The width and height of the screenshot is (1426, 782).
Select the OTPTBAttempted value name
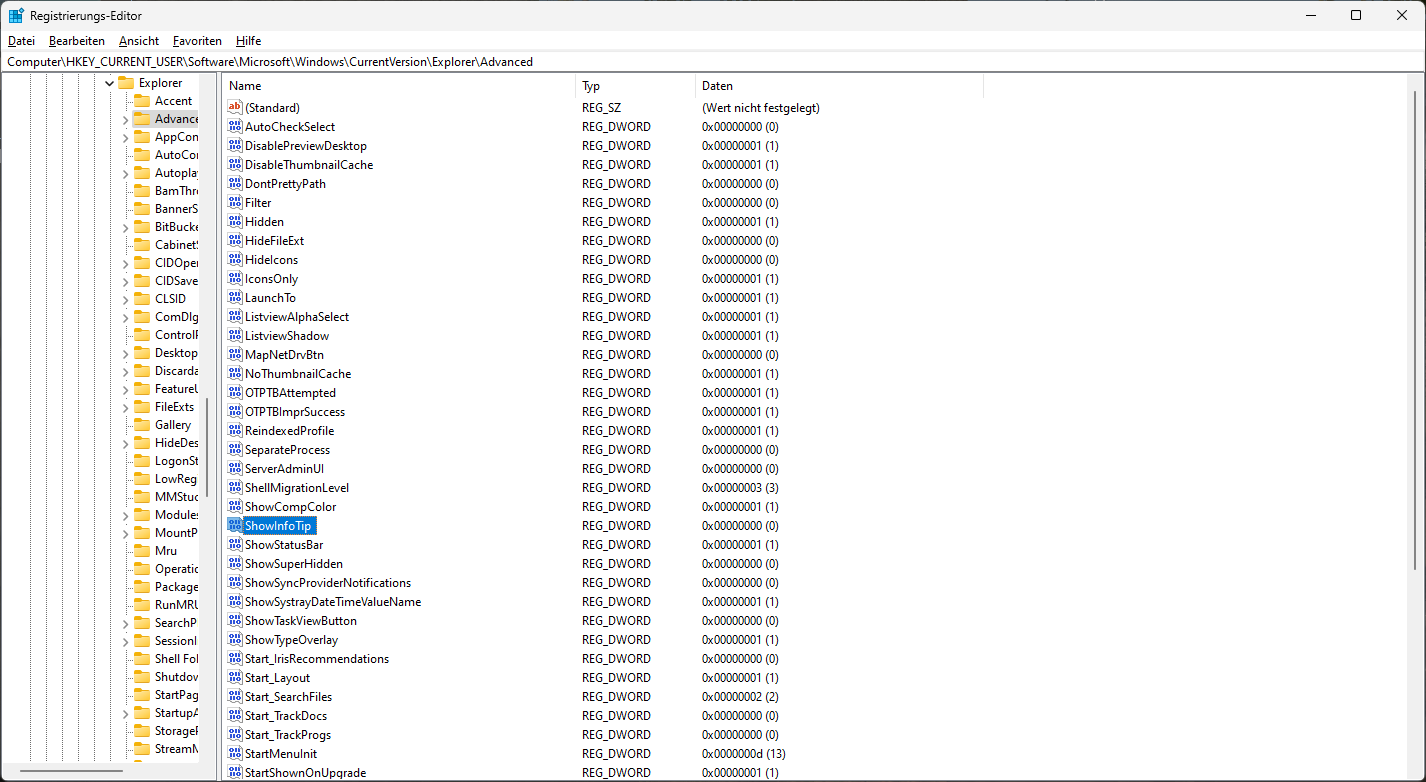point(290,392)
